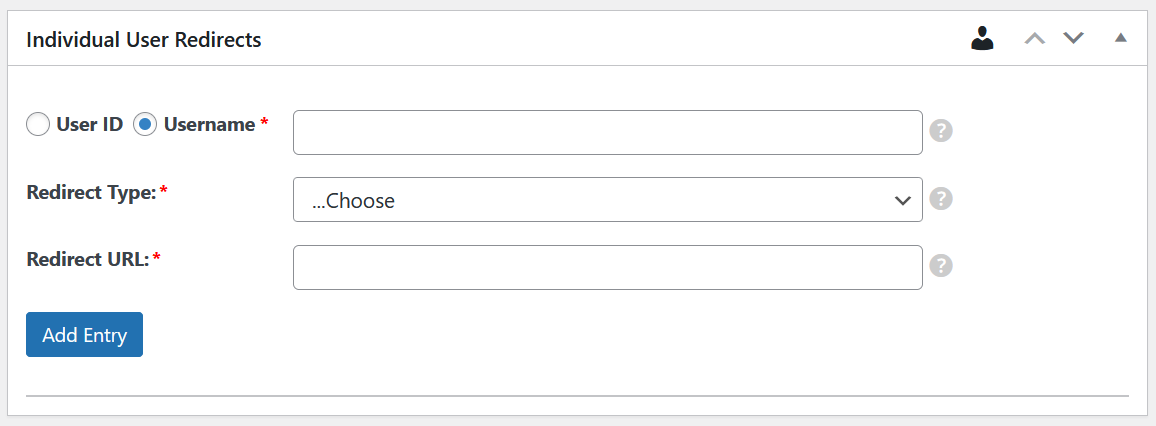The width and height of the screenshot is (1156, 426).
Task: Click the "User ID" label text
Action: pyautogui.click(x=89, y=125)
